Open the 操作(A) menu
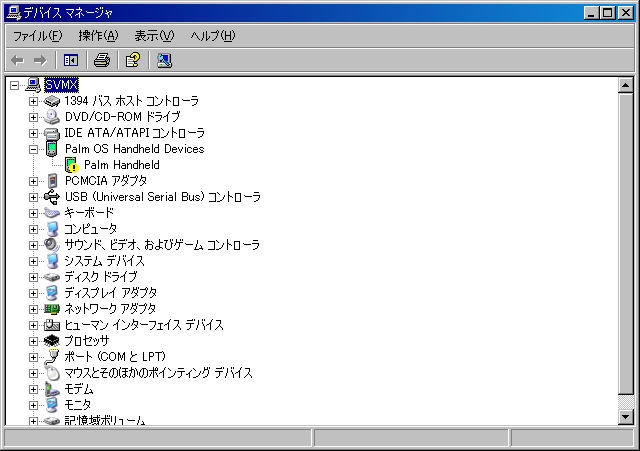Screen dimensions: 640x451 point(98,36)
